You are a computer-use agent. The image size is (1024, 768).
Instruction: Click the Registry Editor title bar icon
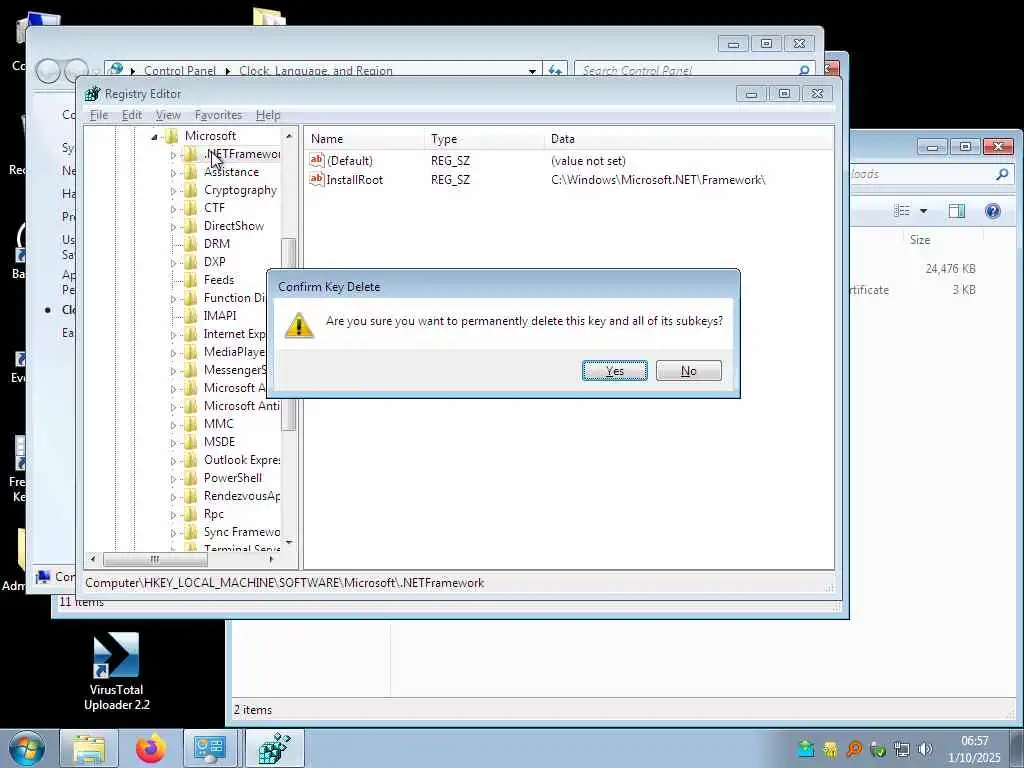tap(93, 94)
